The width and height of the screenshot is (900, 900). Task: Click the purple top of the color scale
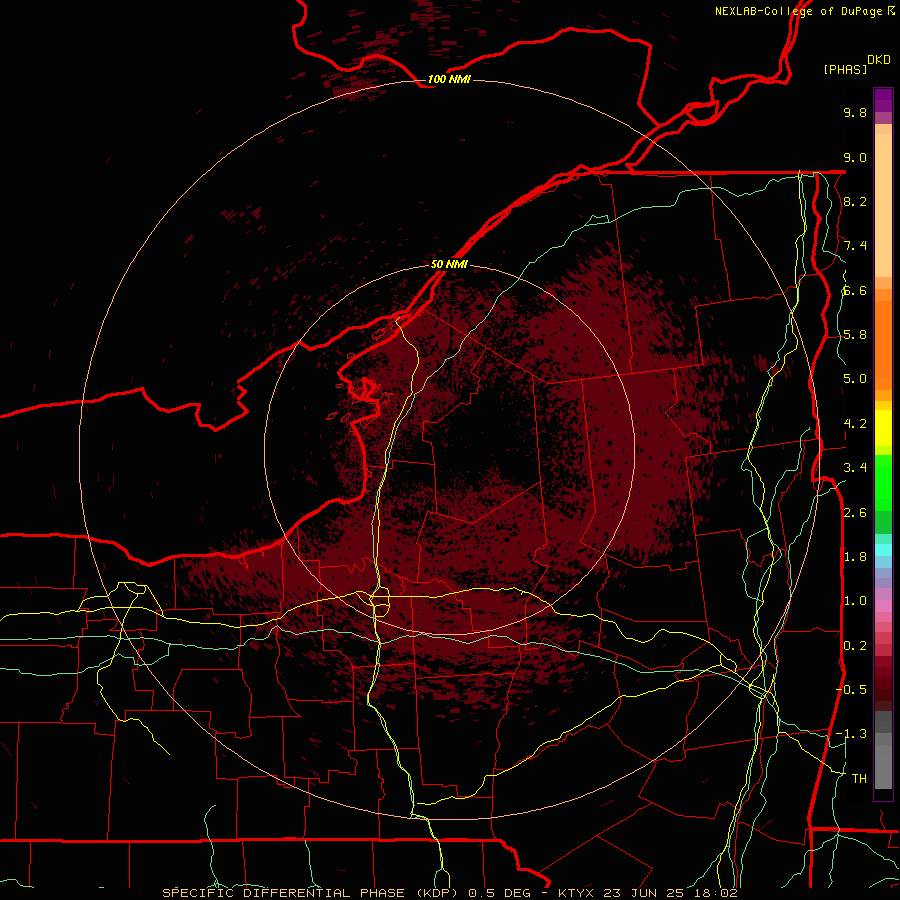click(883, 100)
